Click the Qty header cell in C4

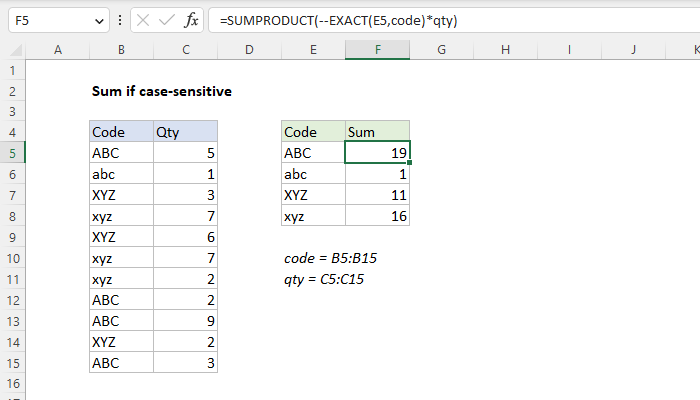pyautogui.click(x=185, y=132)
